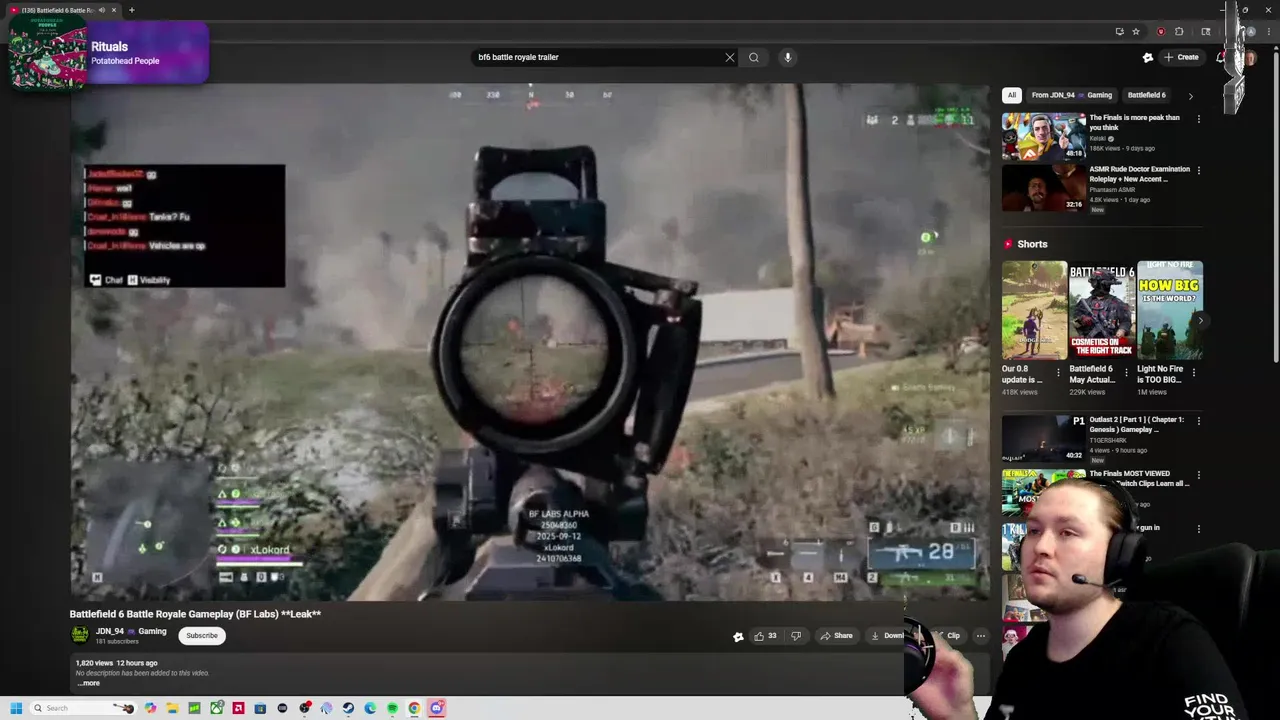Open the 'JDN_94 Gaming' channel name link
The height and width of the screenshot is (720, 1280).
[x=131, y=631]
